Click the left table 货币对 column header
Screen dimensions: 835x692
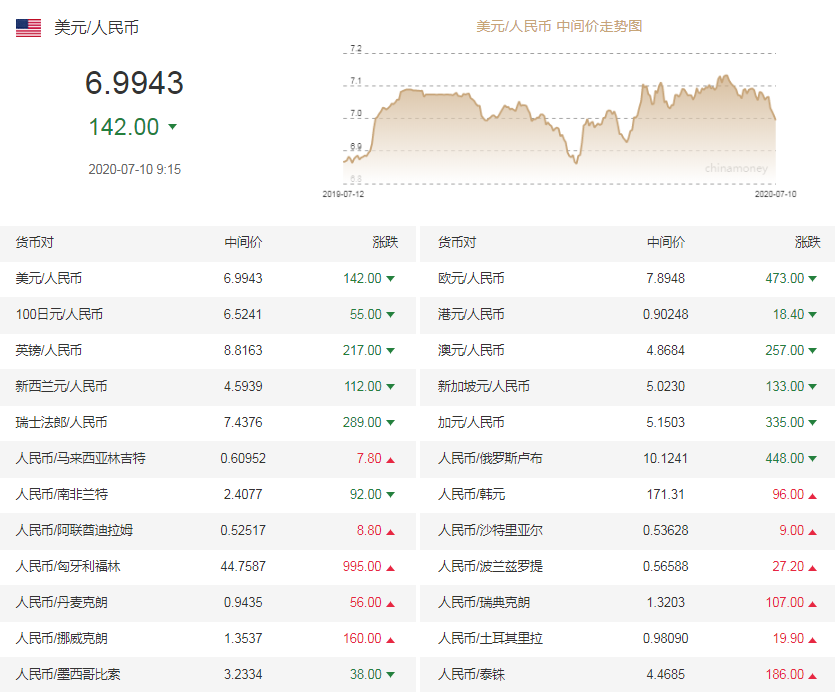(x=35, y=242)
